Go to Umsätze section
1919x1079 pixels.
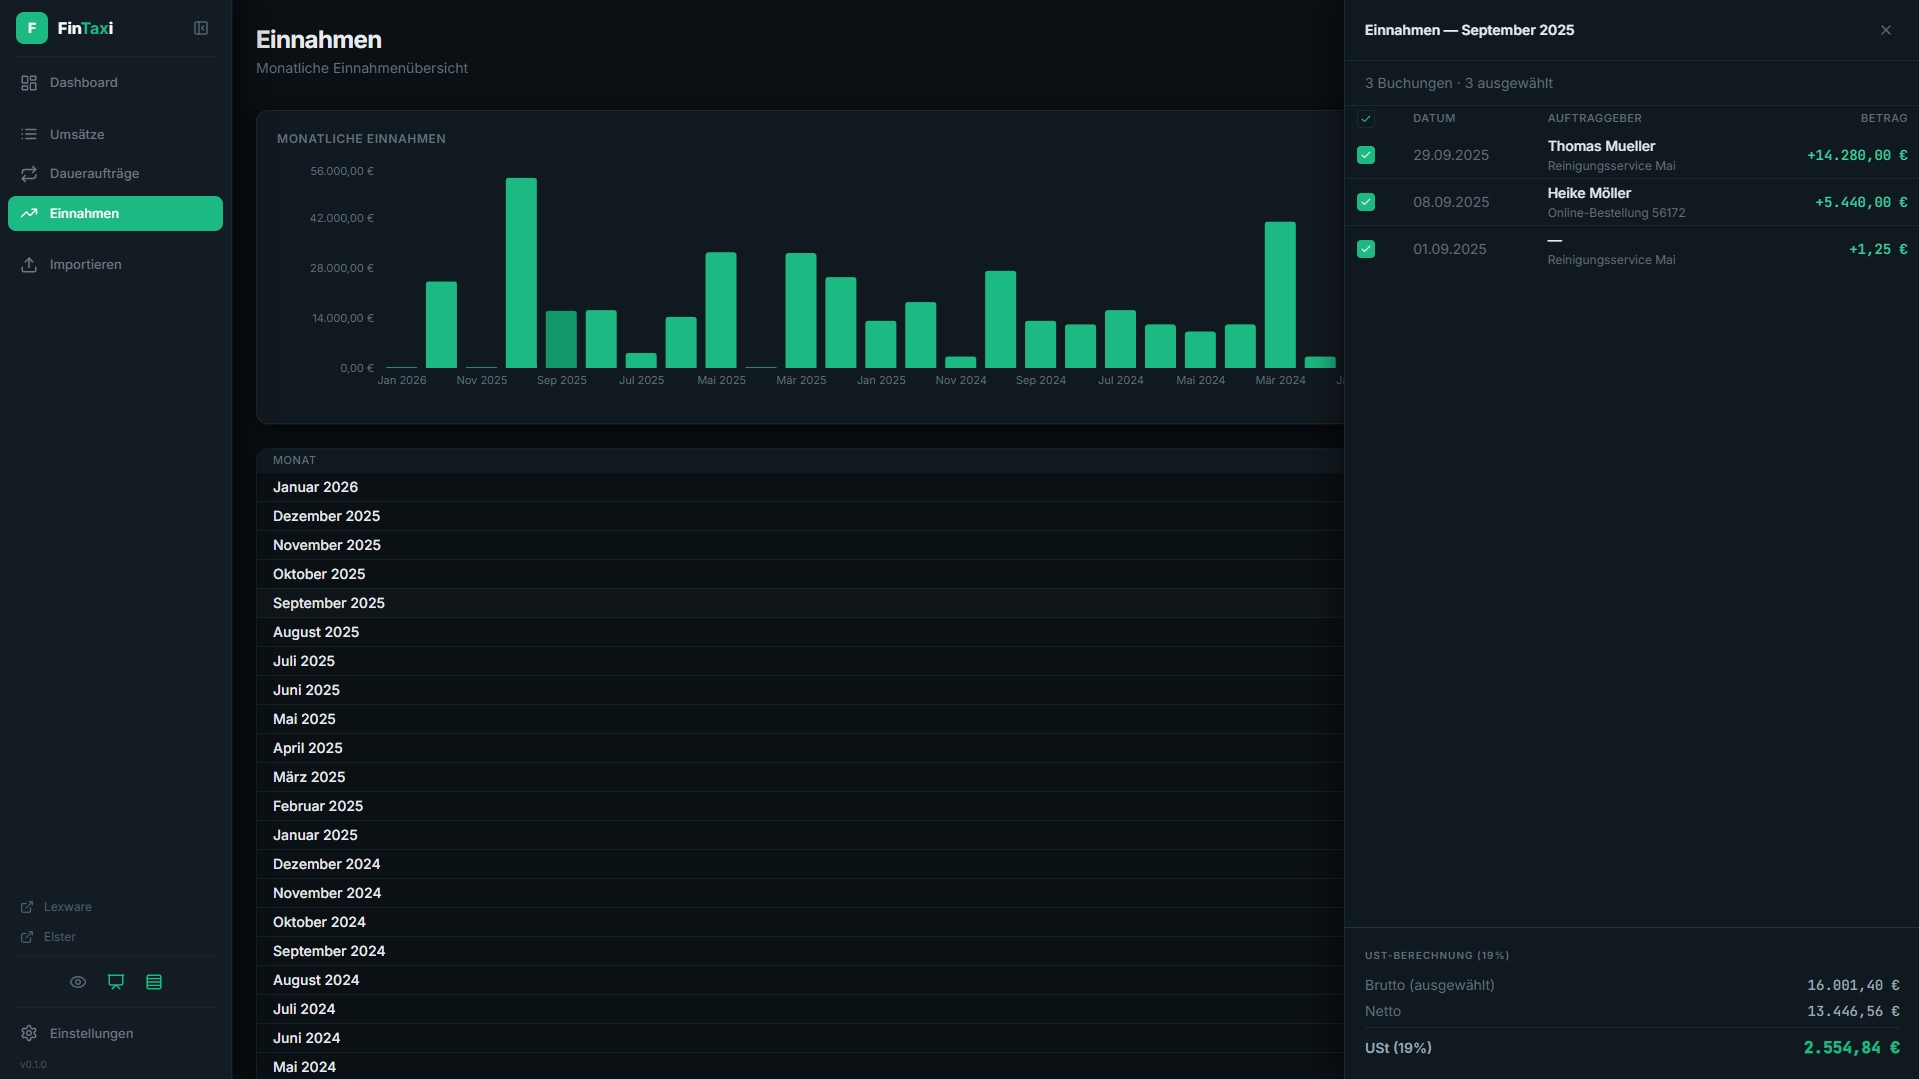click(77, 134)
